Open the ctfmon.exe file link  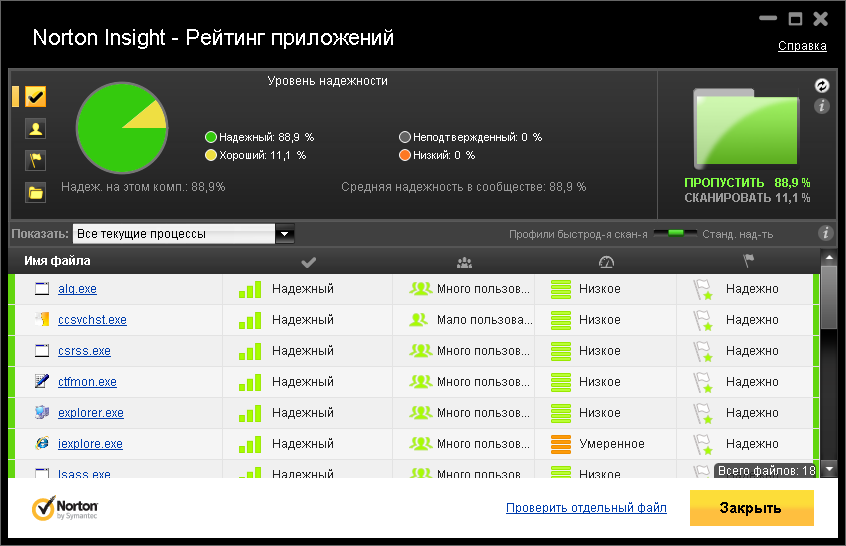pos(87,381)
